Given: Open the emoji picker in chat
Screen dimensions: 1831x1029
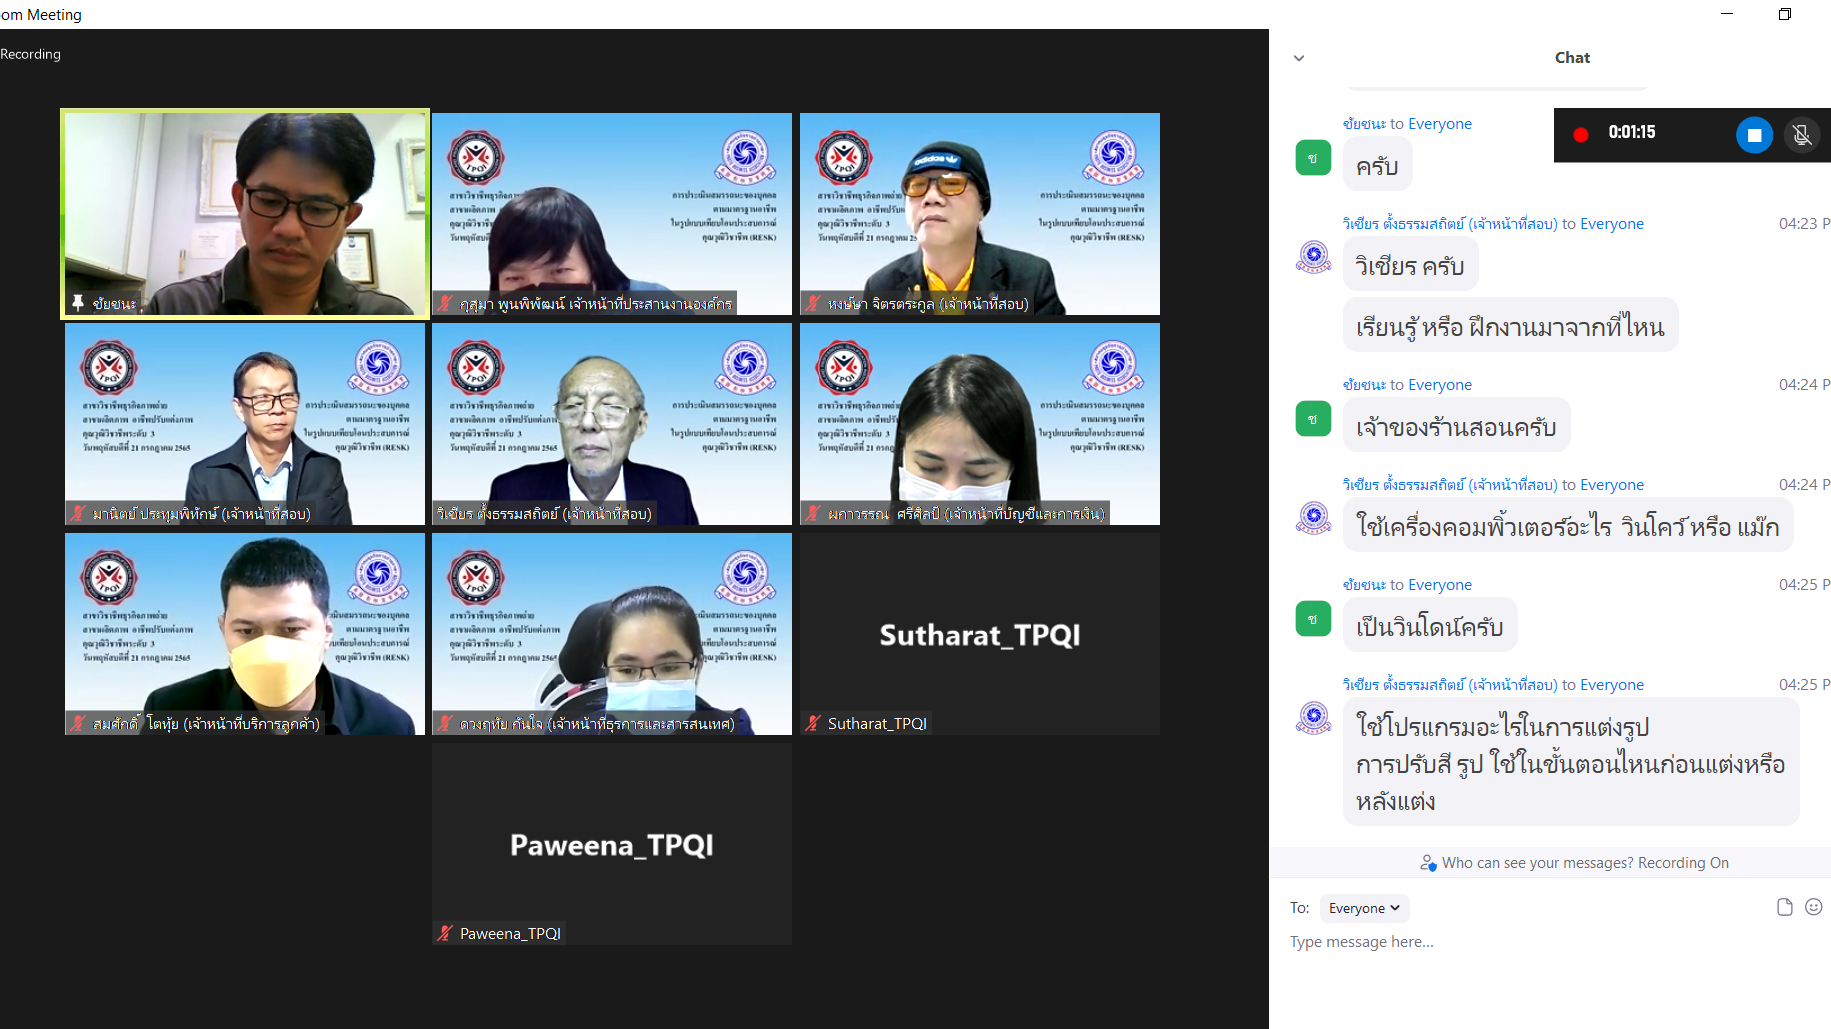Looking at the screenshot, I should (x=1814, y=907).
